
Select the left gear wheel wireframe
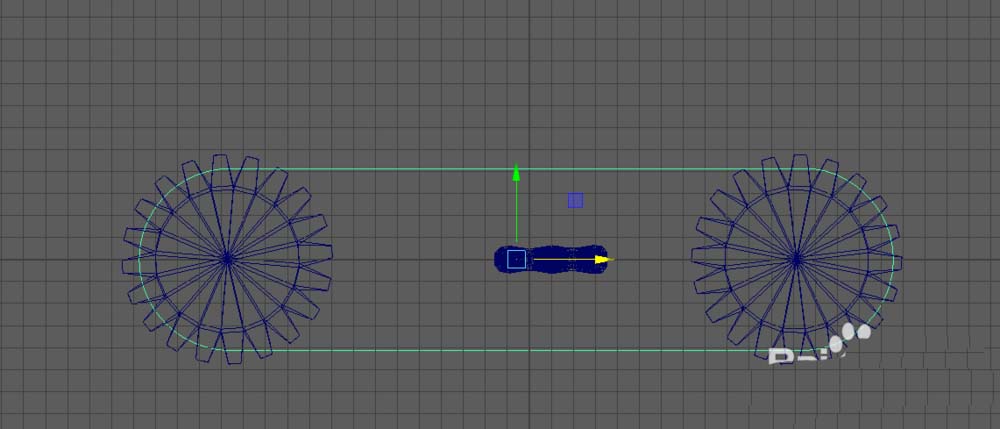tap(227, 259)
